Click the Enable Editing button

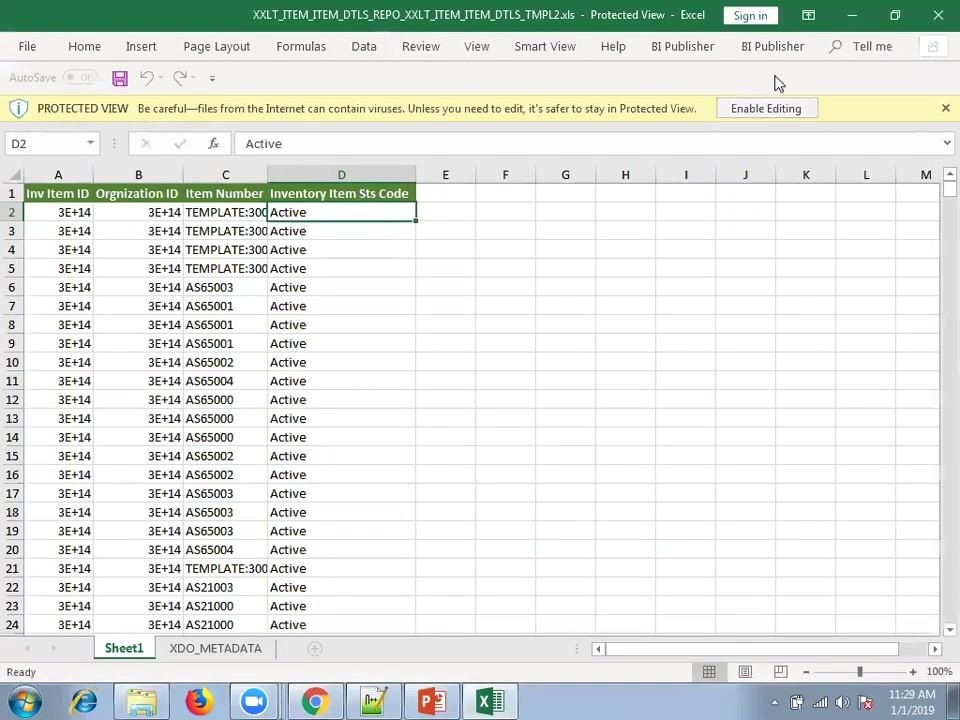(766, 109)
